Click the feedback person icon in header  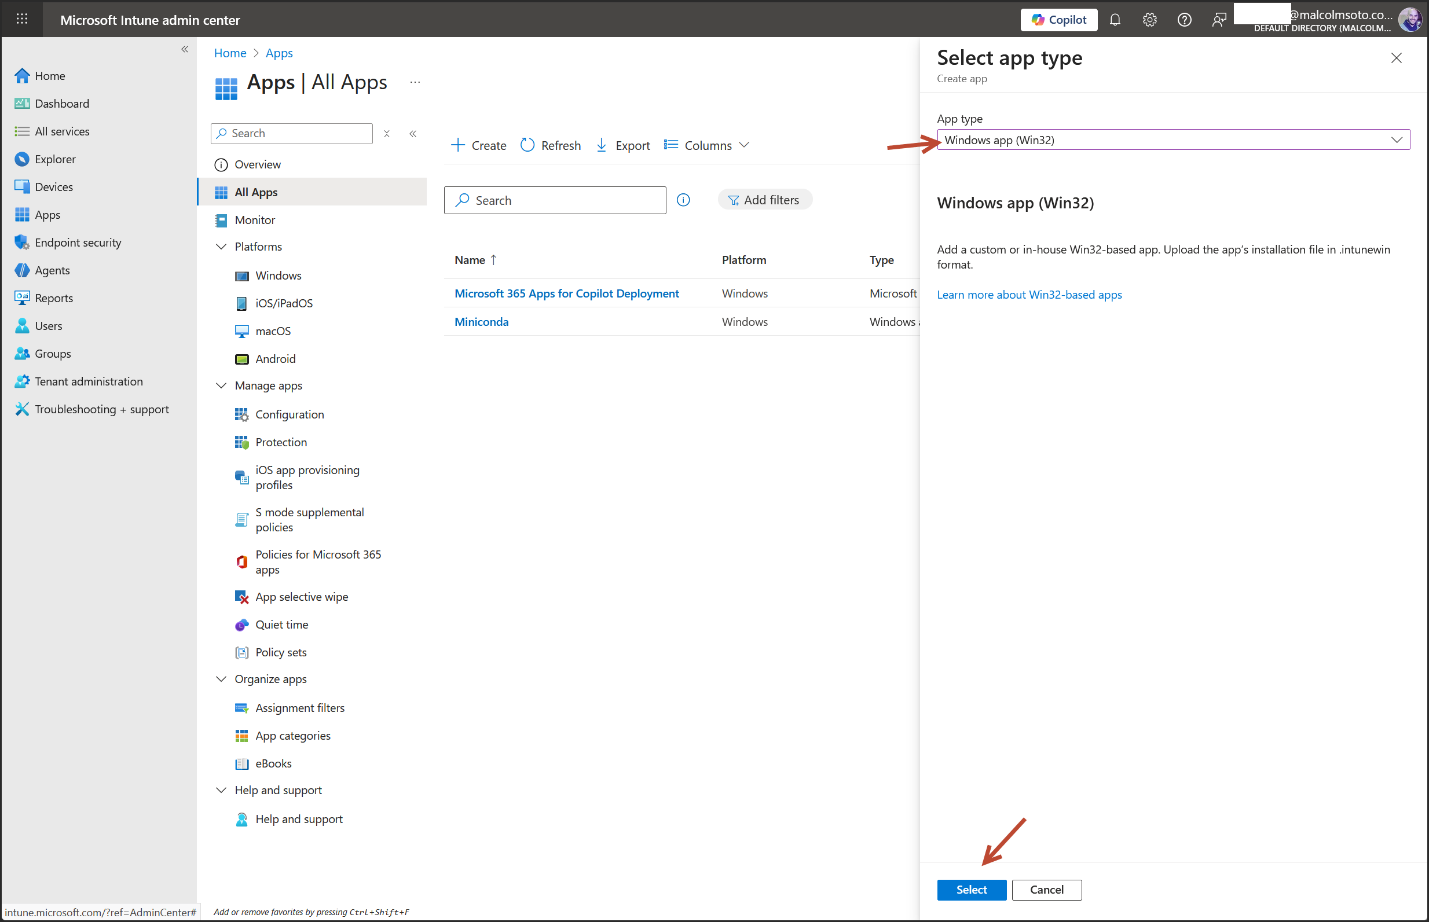(x=1219, y=20)
